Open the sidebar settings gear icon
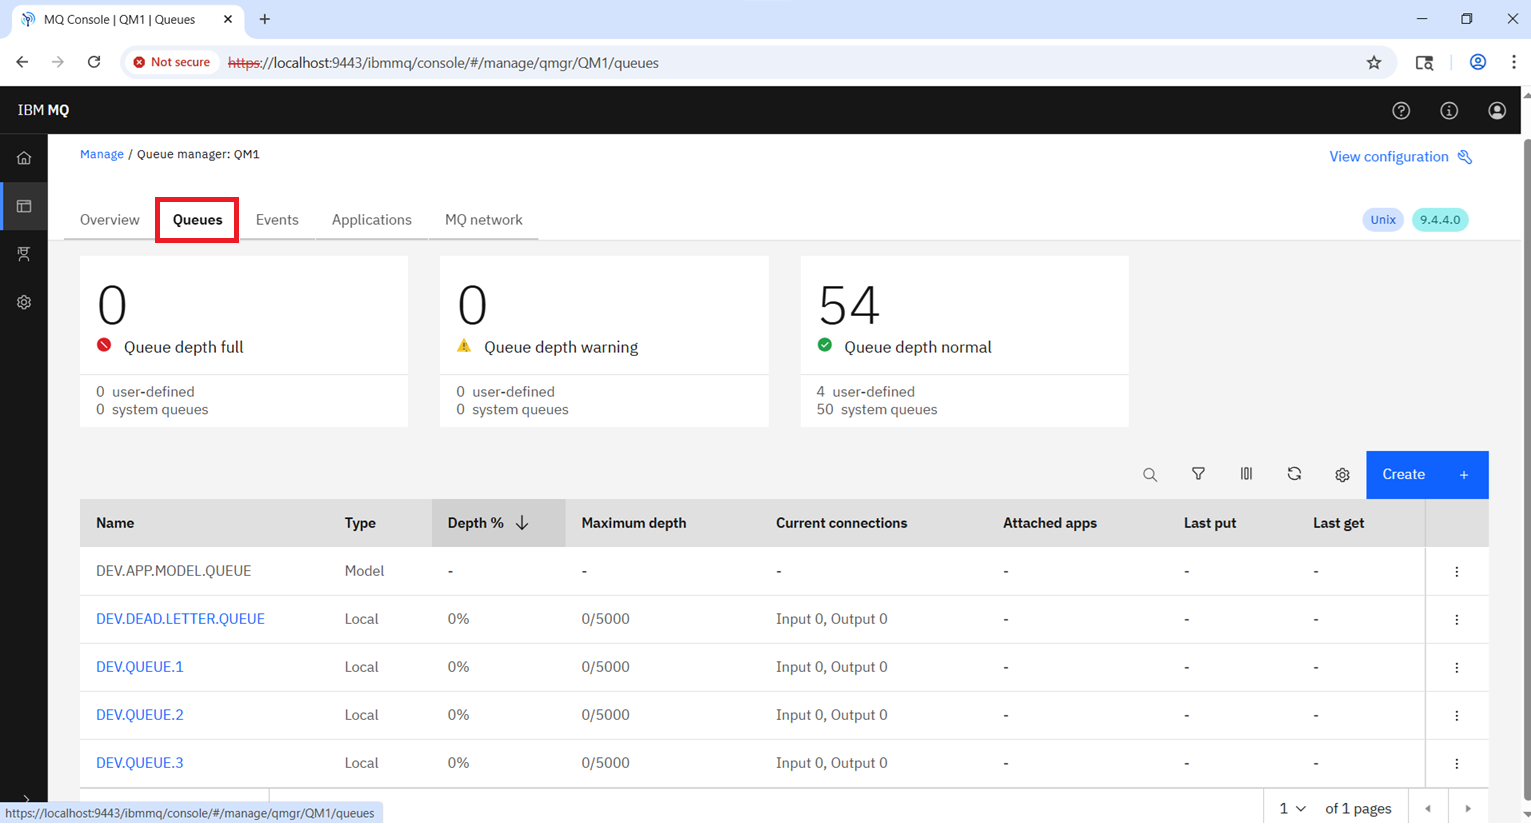Screen dimensions: 1531x824 24,302
